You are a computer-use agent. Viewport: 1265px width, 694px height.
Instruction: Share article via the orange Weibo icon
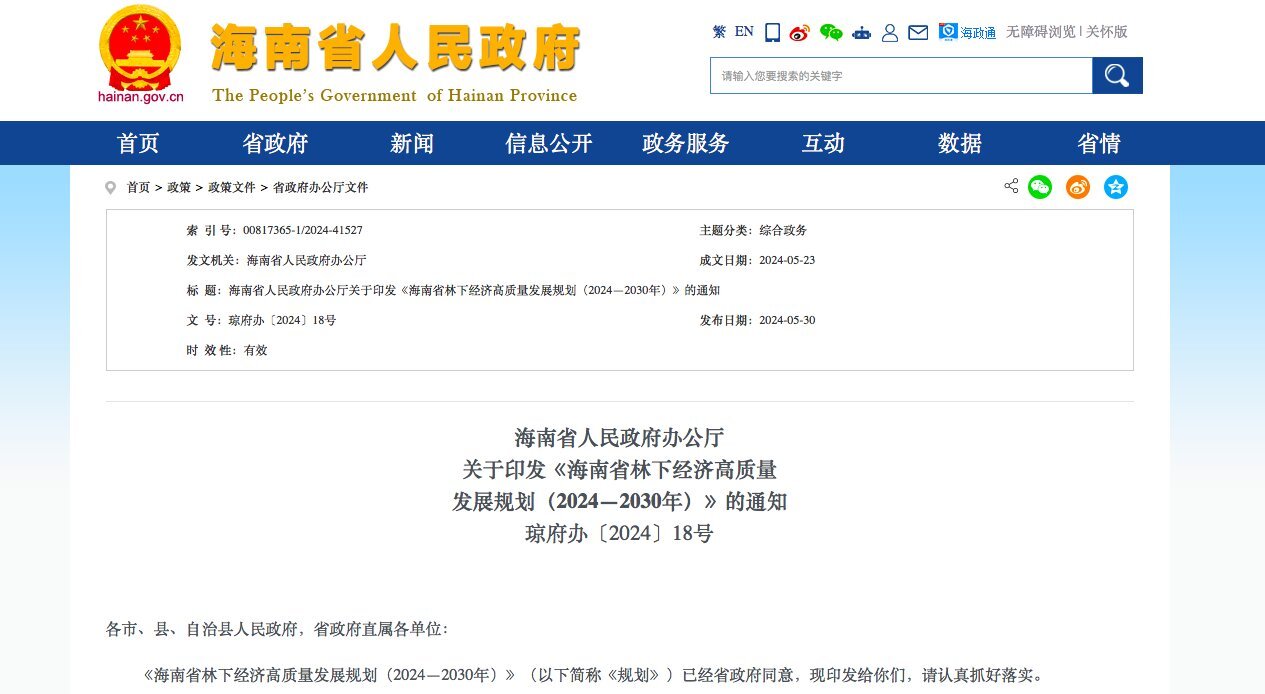pos(1077,187)
